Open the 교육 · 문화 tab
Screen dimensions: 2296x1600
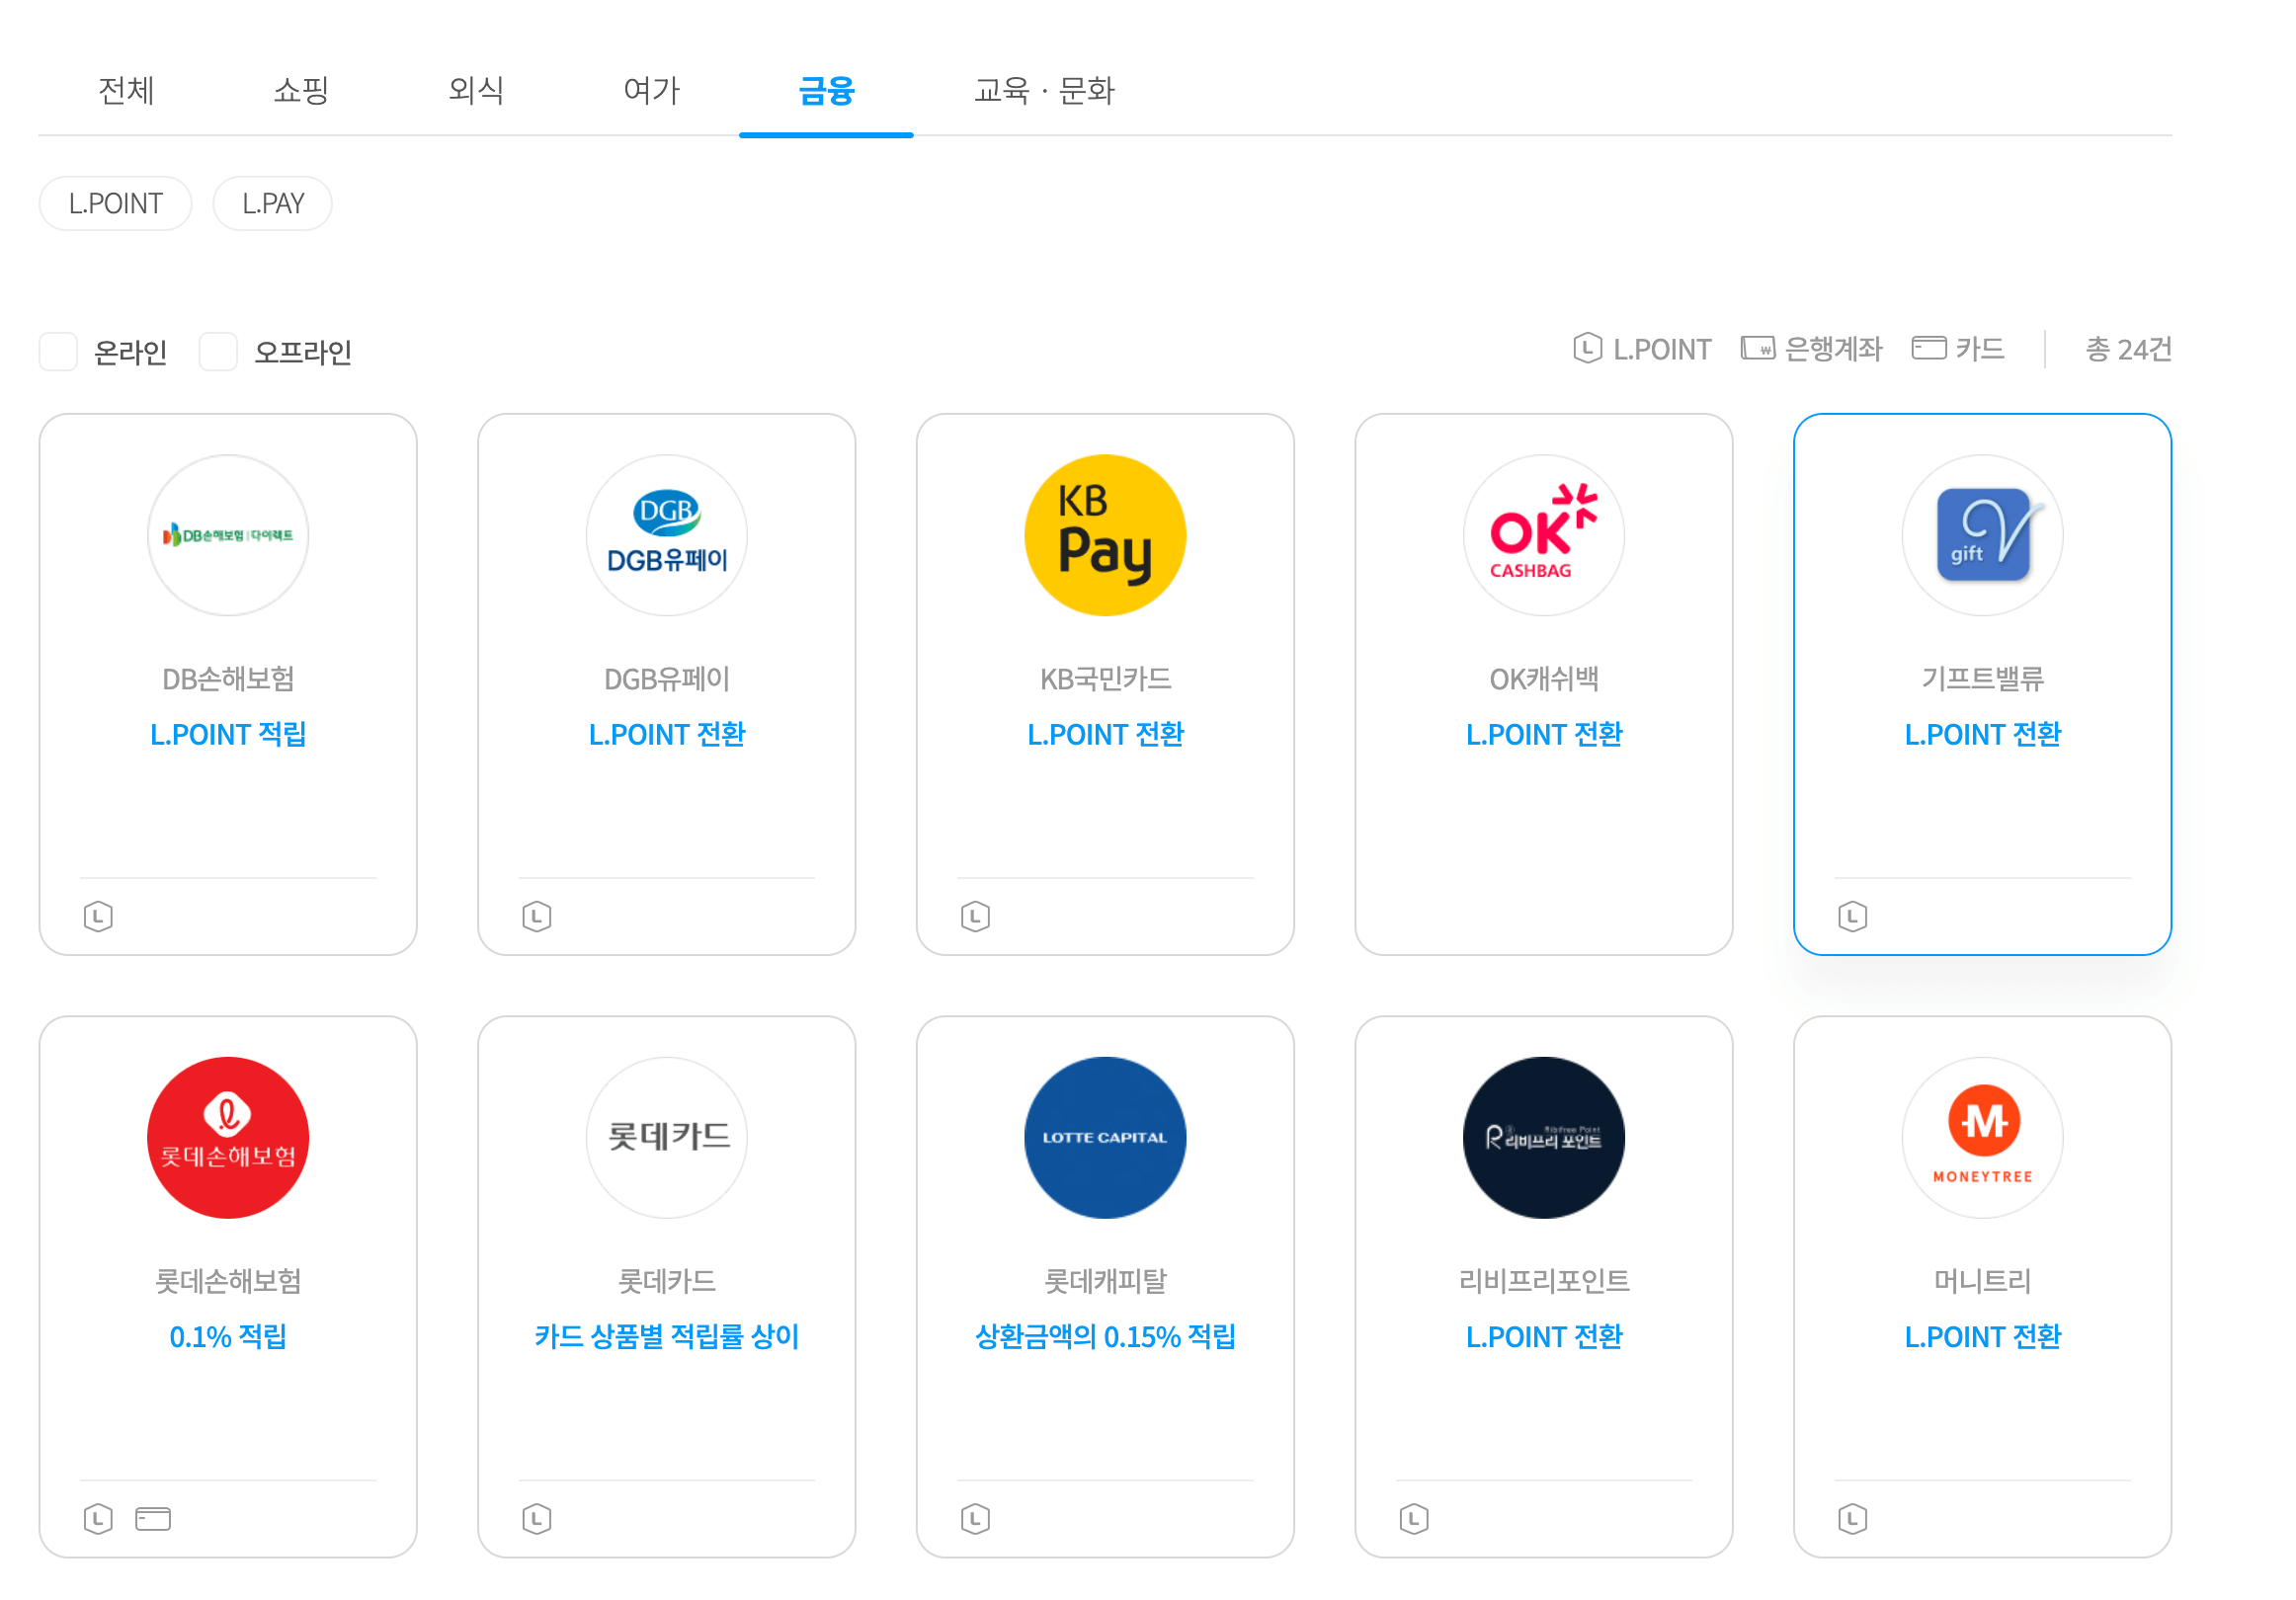point(1043,91)
